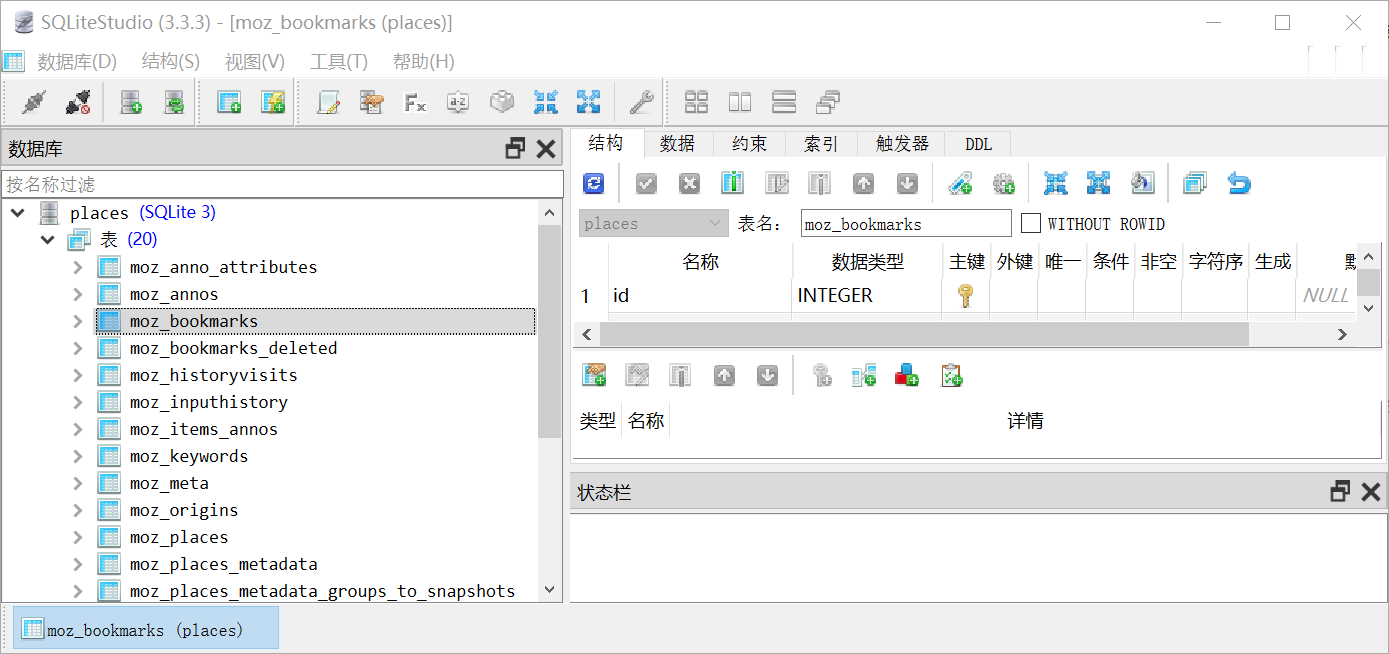Expand the moz_bookmarks table node
Image resolution: width=1389 pixels, height=654 pixels.
point(78,321)
